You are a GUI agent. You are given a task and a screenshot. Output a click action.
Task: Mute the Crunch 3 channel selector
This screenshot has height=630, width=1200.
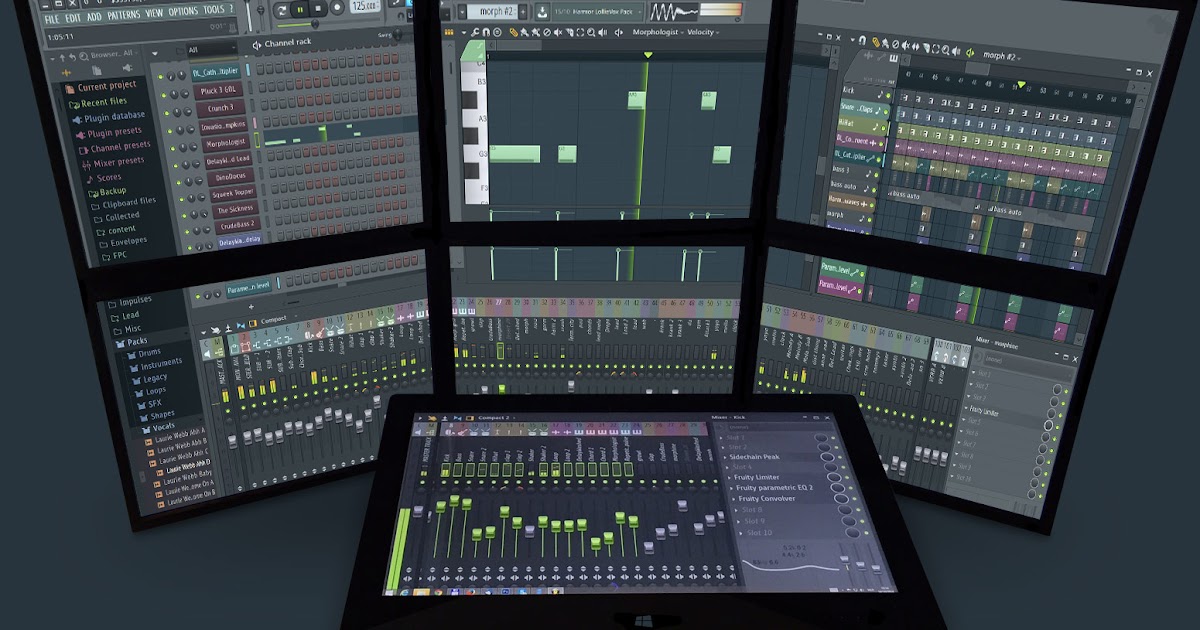pyautogui.click(x=166, y=112)
